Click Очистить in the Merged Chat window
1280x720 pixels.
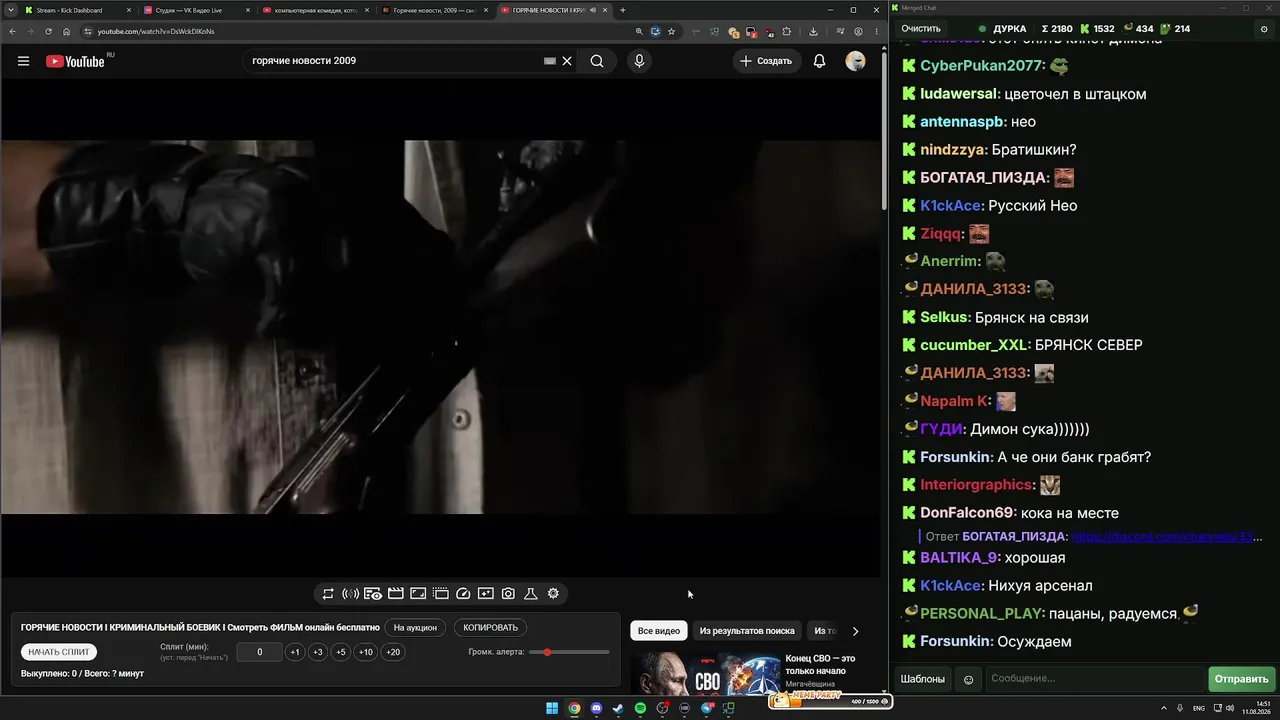tap(921, 29)
